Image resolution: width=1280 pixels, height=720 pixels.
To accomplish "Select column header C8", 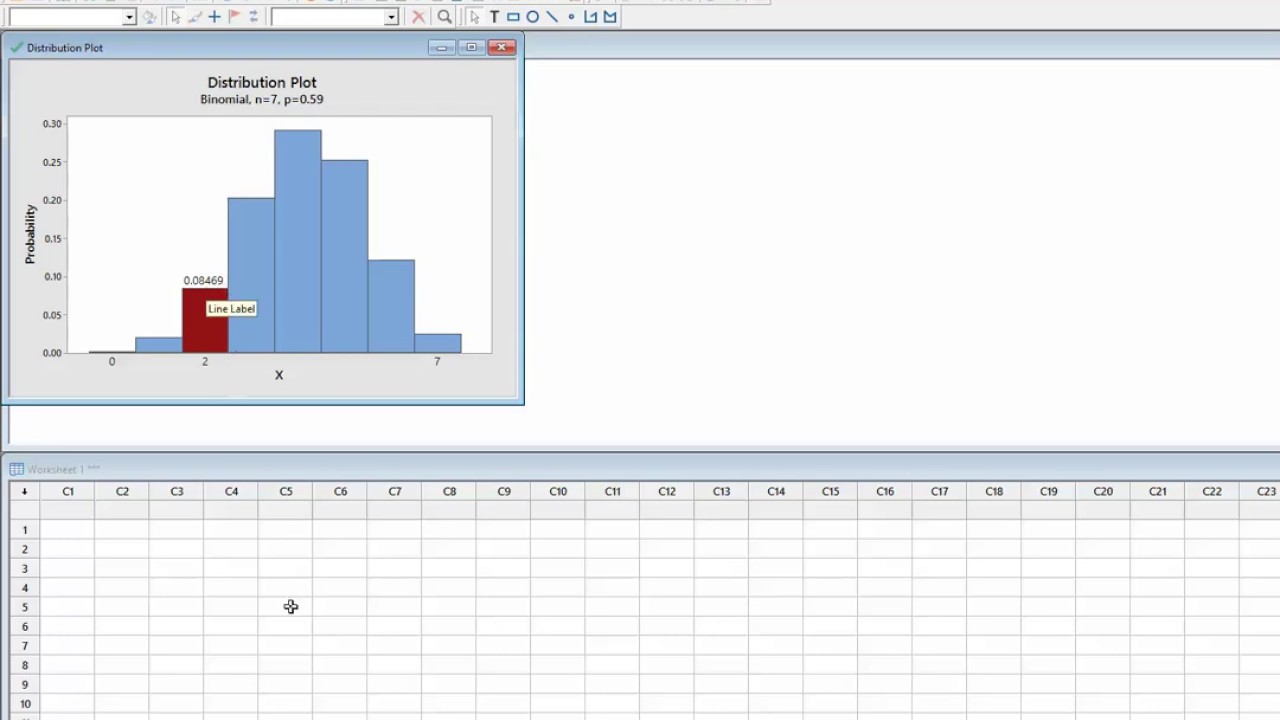I will [449, 491].
